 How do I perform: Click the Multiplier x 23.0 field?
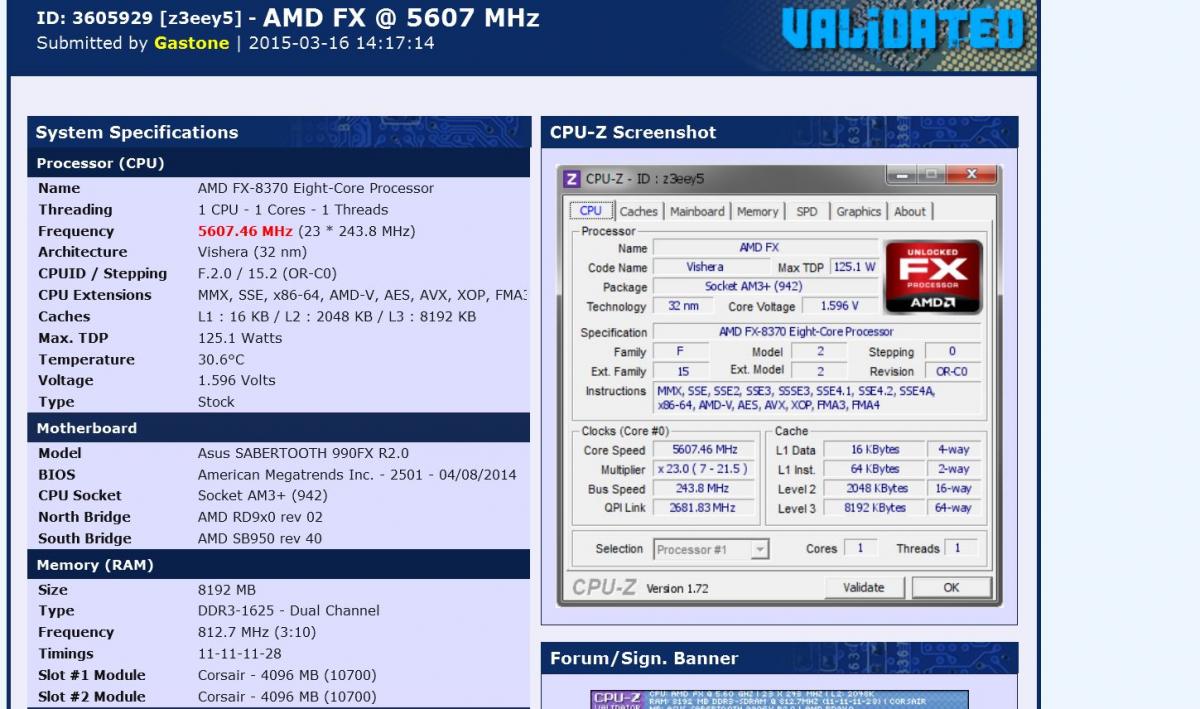click(x=704, y=469)
